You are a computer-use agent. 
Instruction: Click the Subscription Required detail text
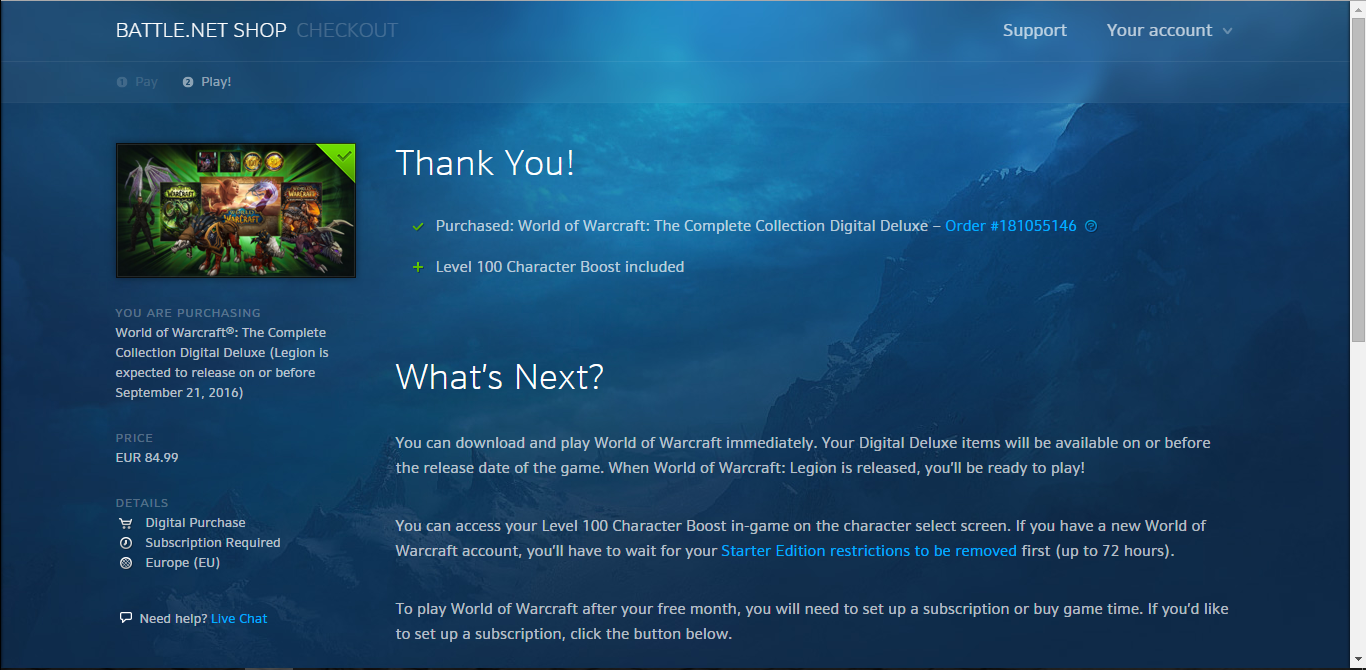213,543
